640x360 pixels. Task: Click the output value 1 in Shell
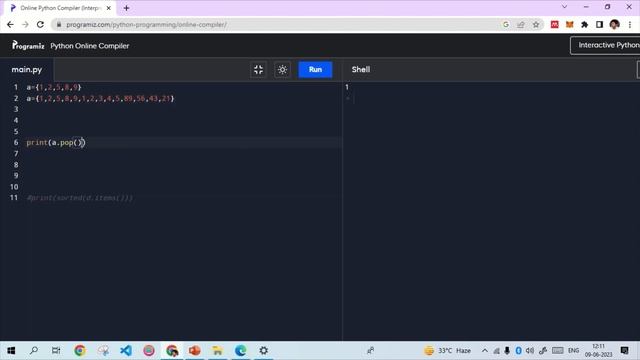pyautogui.click(x=347, y=87)
